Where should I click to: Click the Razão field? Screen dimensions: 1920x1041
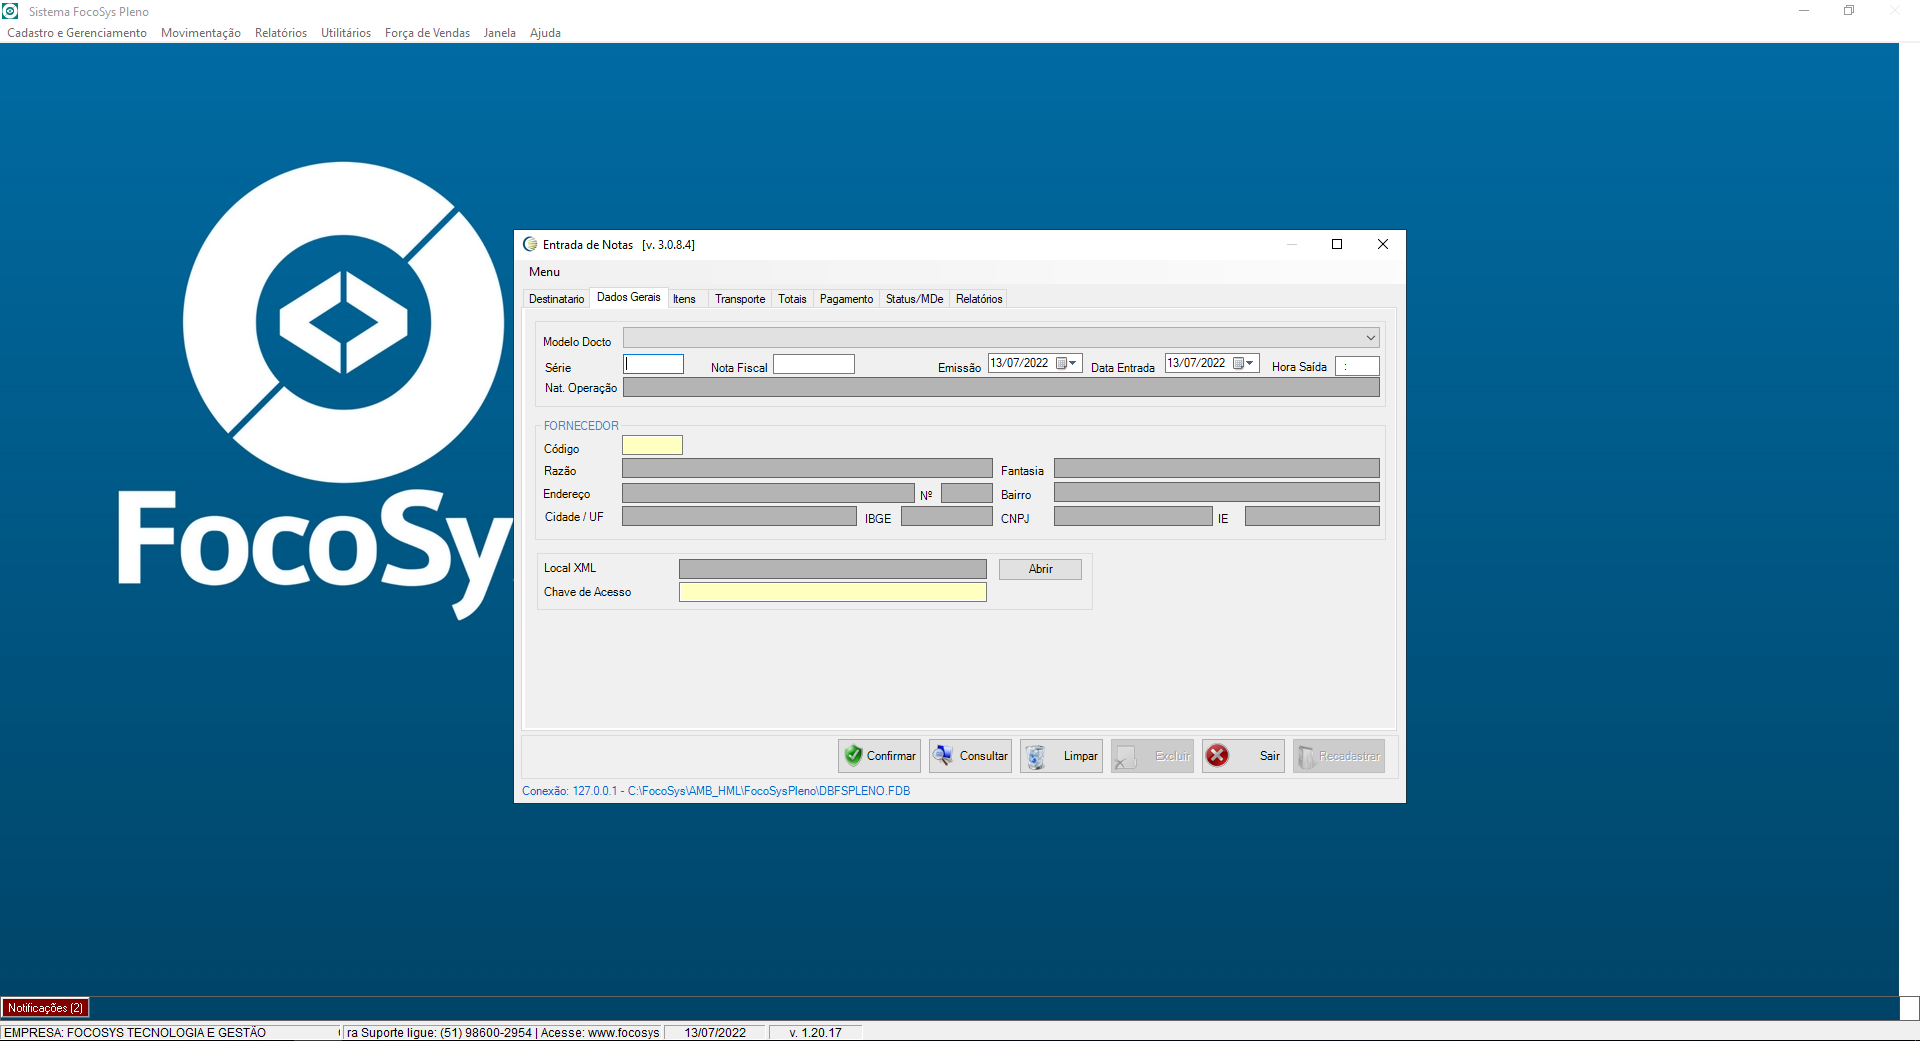[x=807, y=468]
